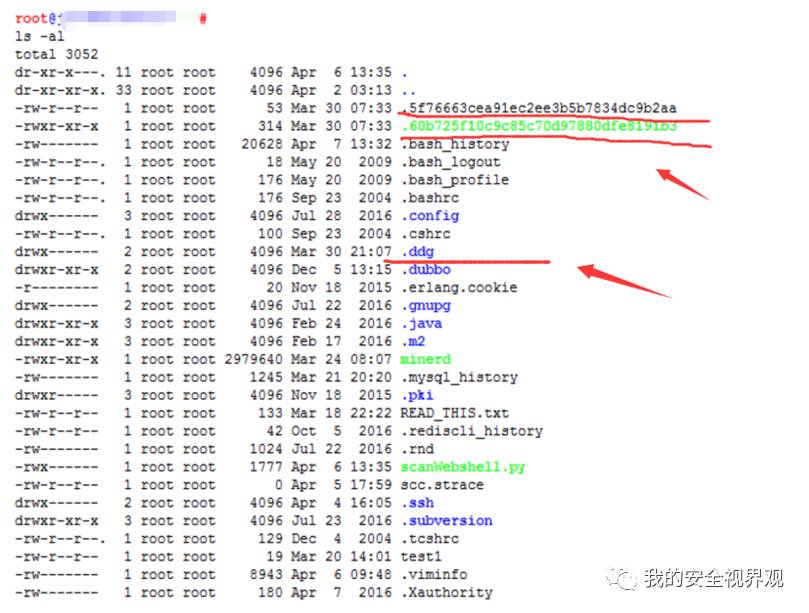Click the scanWebshell.py file size 1777

(x=266, y=467)
